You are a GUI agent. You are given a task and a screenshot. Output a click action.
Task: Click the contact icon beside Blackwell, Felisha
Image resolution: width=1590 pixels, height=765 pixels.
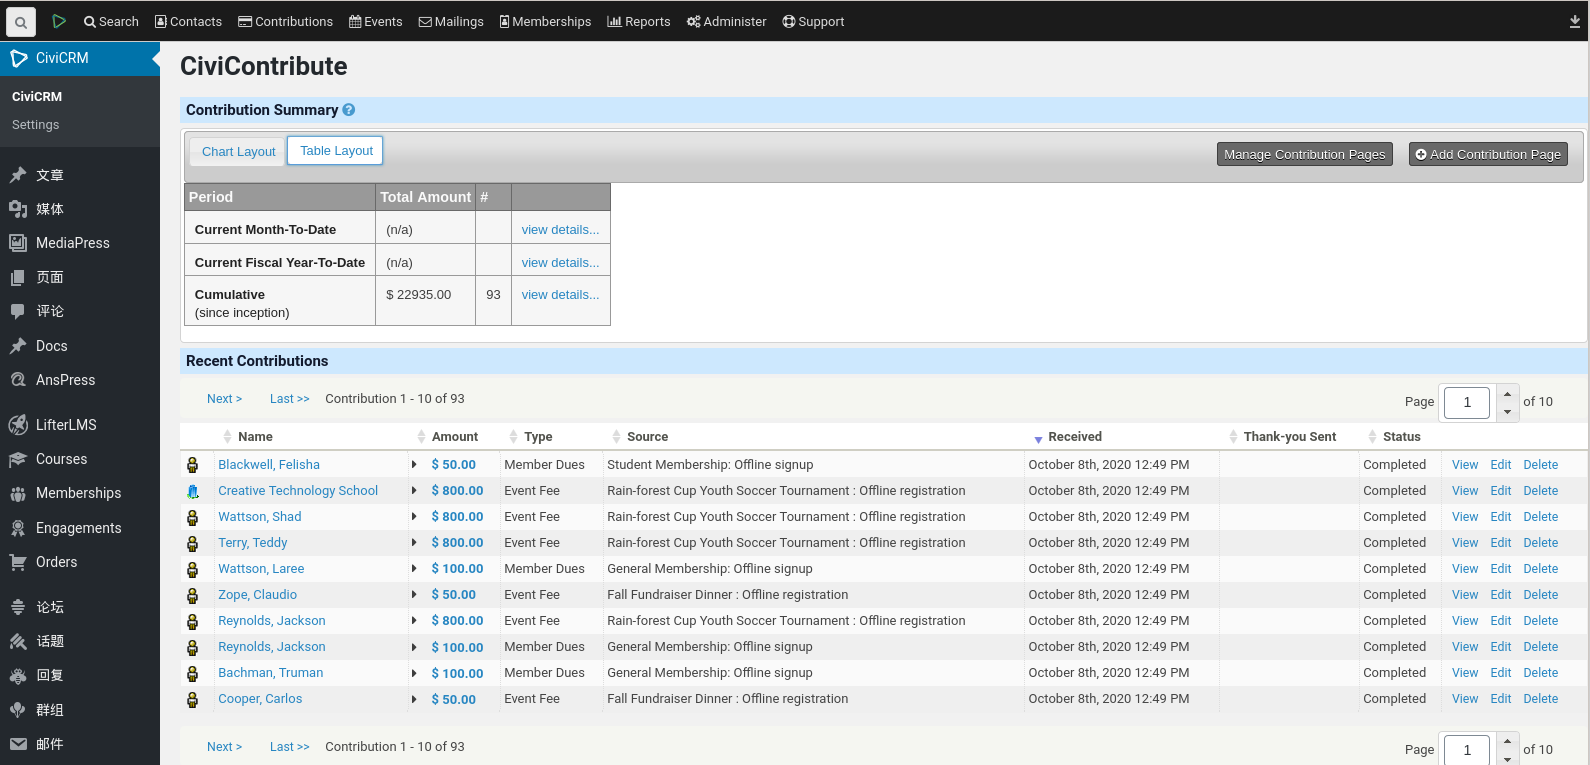pos(193,465)
